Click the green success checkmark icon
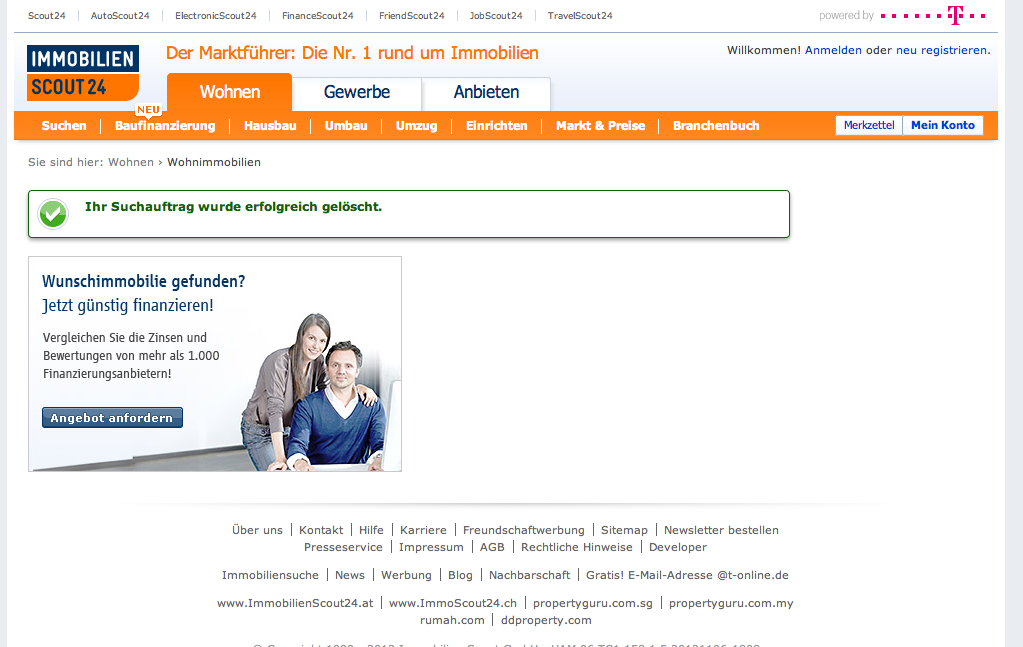1023x647 pixels. pos(53,214)
